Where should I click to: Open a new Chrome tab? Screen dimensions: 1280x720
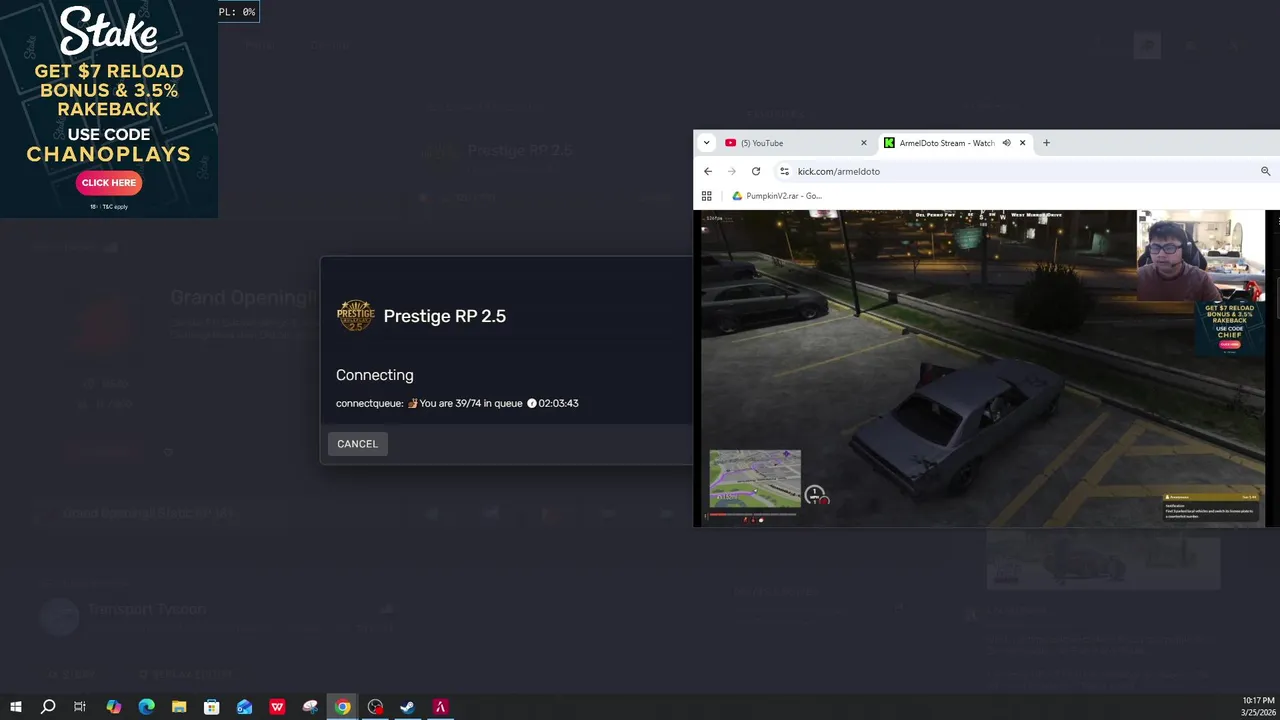(1046, 143)
